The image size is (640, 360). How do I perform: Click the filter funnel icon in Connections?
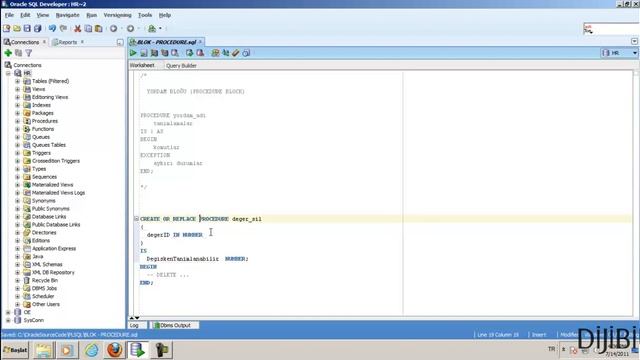coord(29,53)
